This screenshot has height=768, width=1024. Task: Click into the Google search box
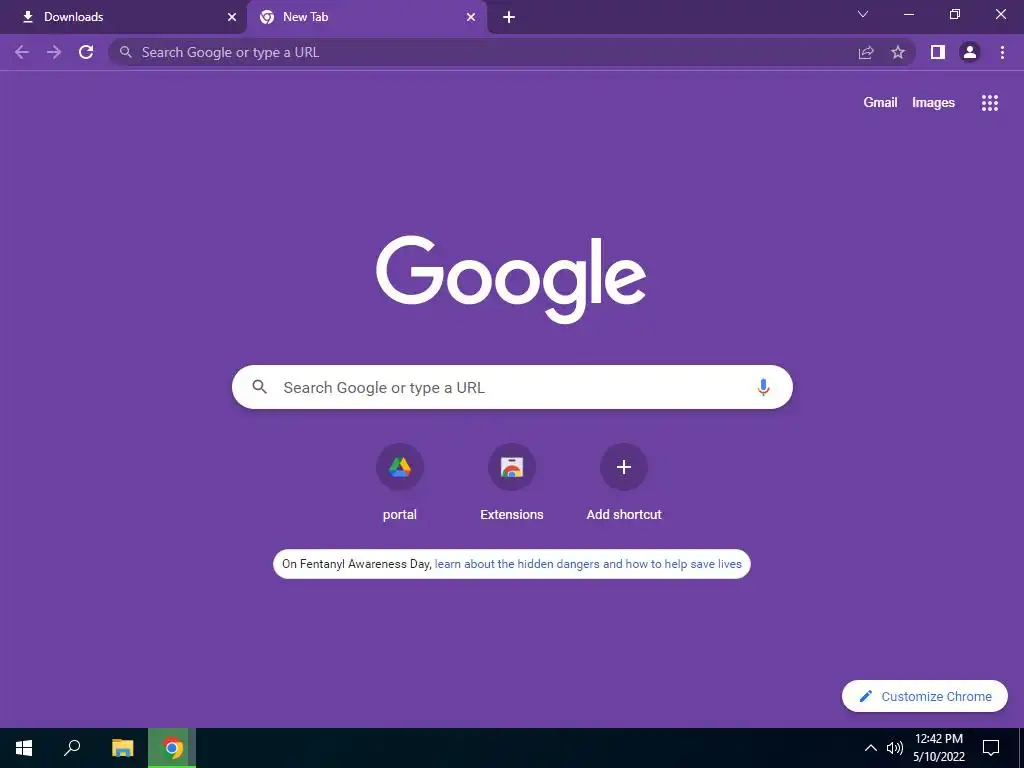(x=512, y=387)
